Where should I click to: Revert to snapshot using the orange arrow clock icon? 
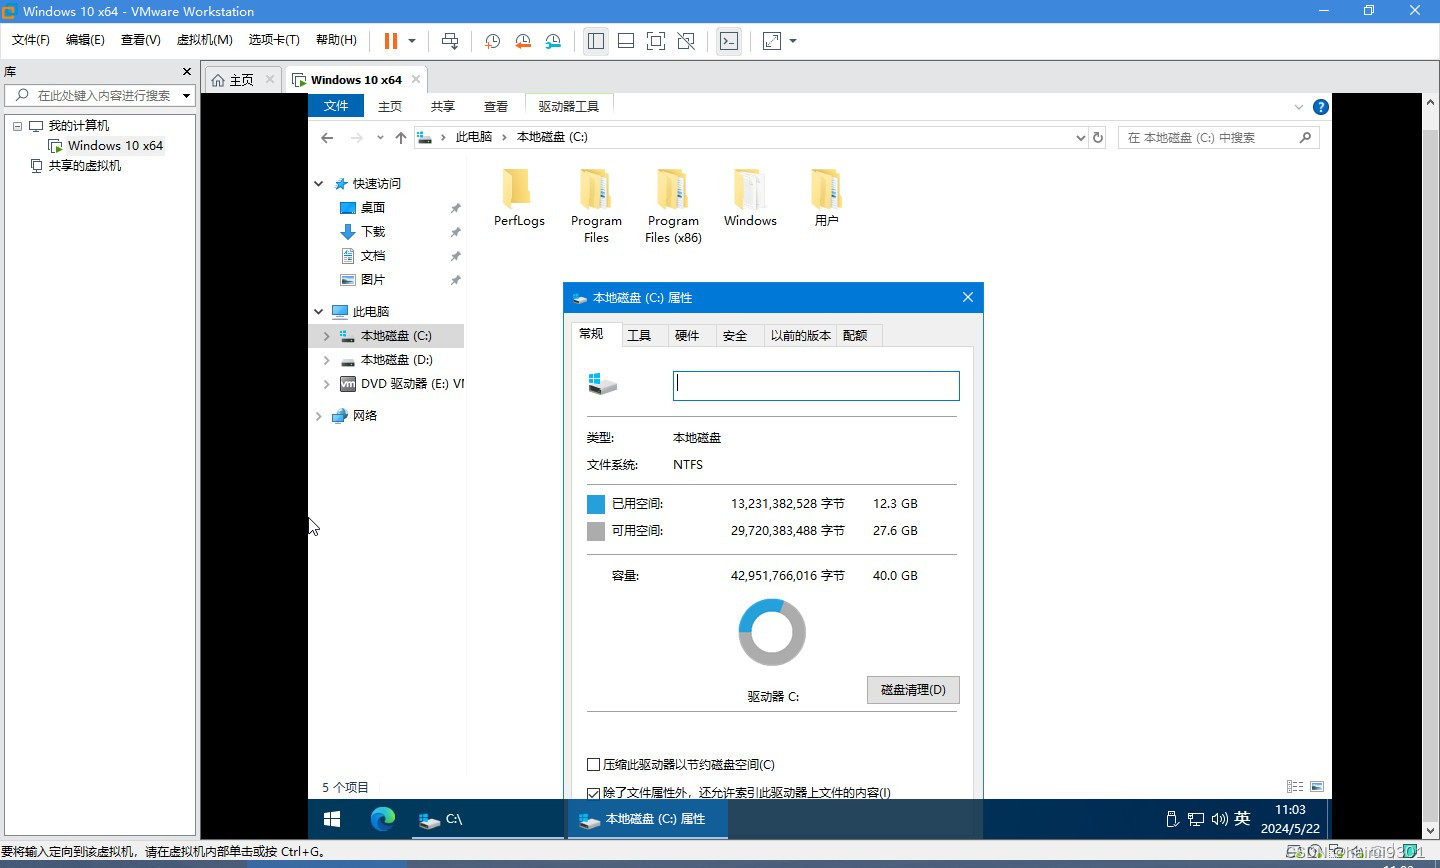pyautogui.click(x=523, y=41)
